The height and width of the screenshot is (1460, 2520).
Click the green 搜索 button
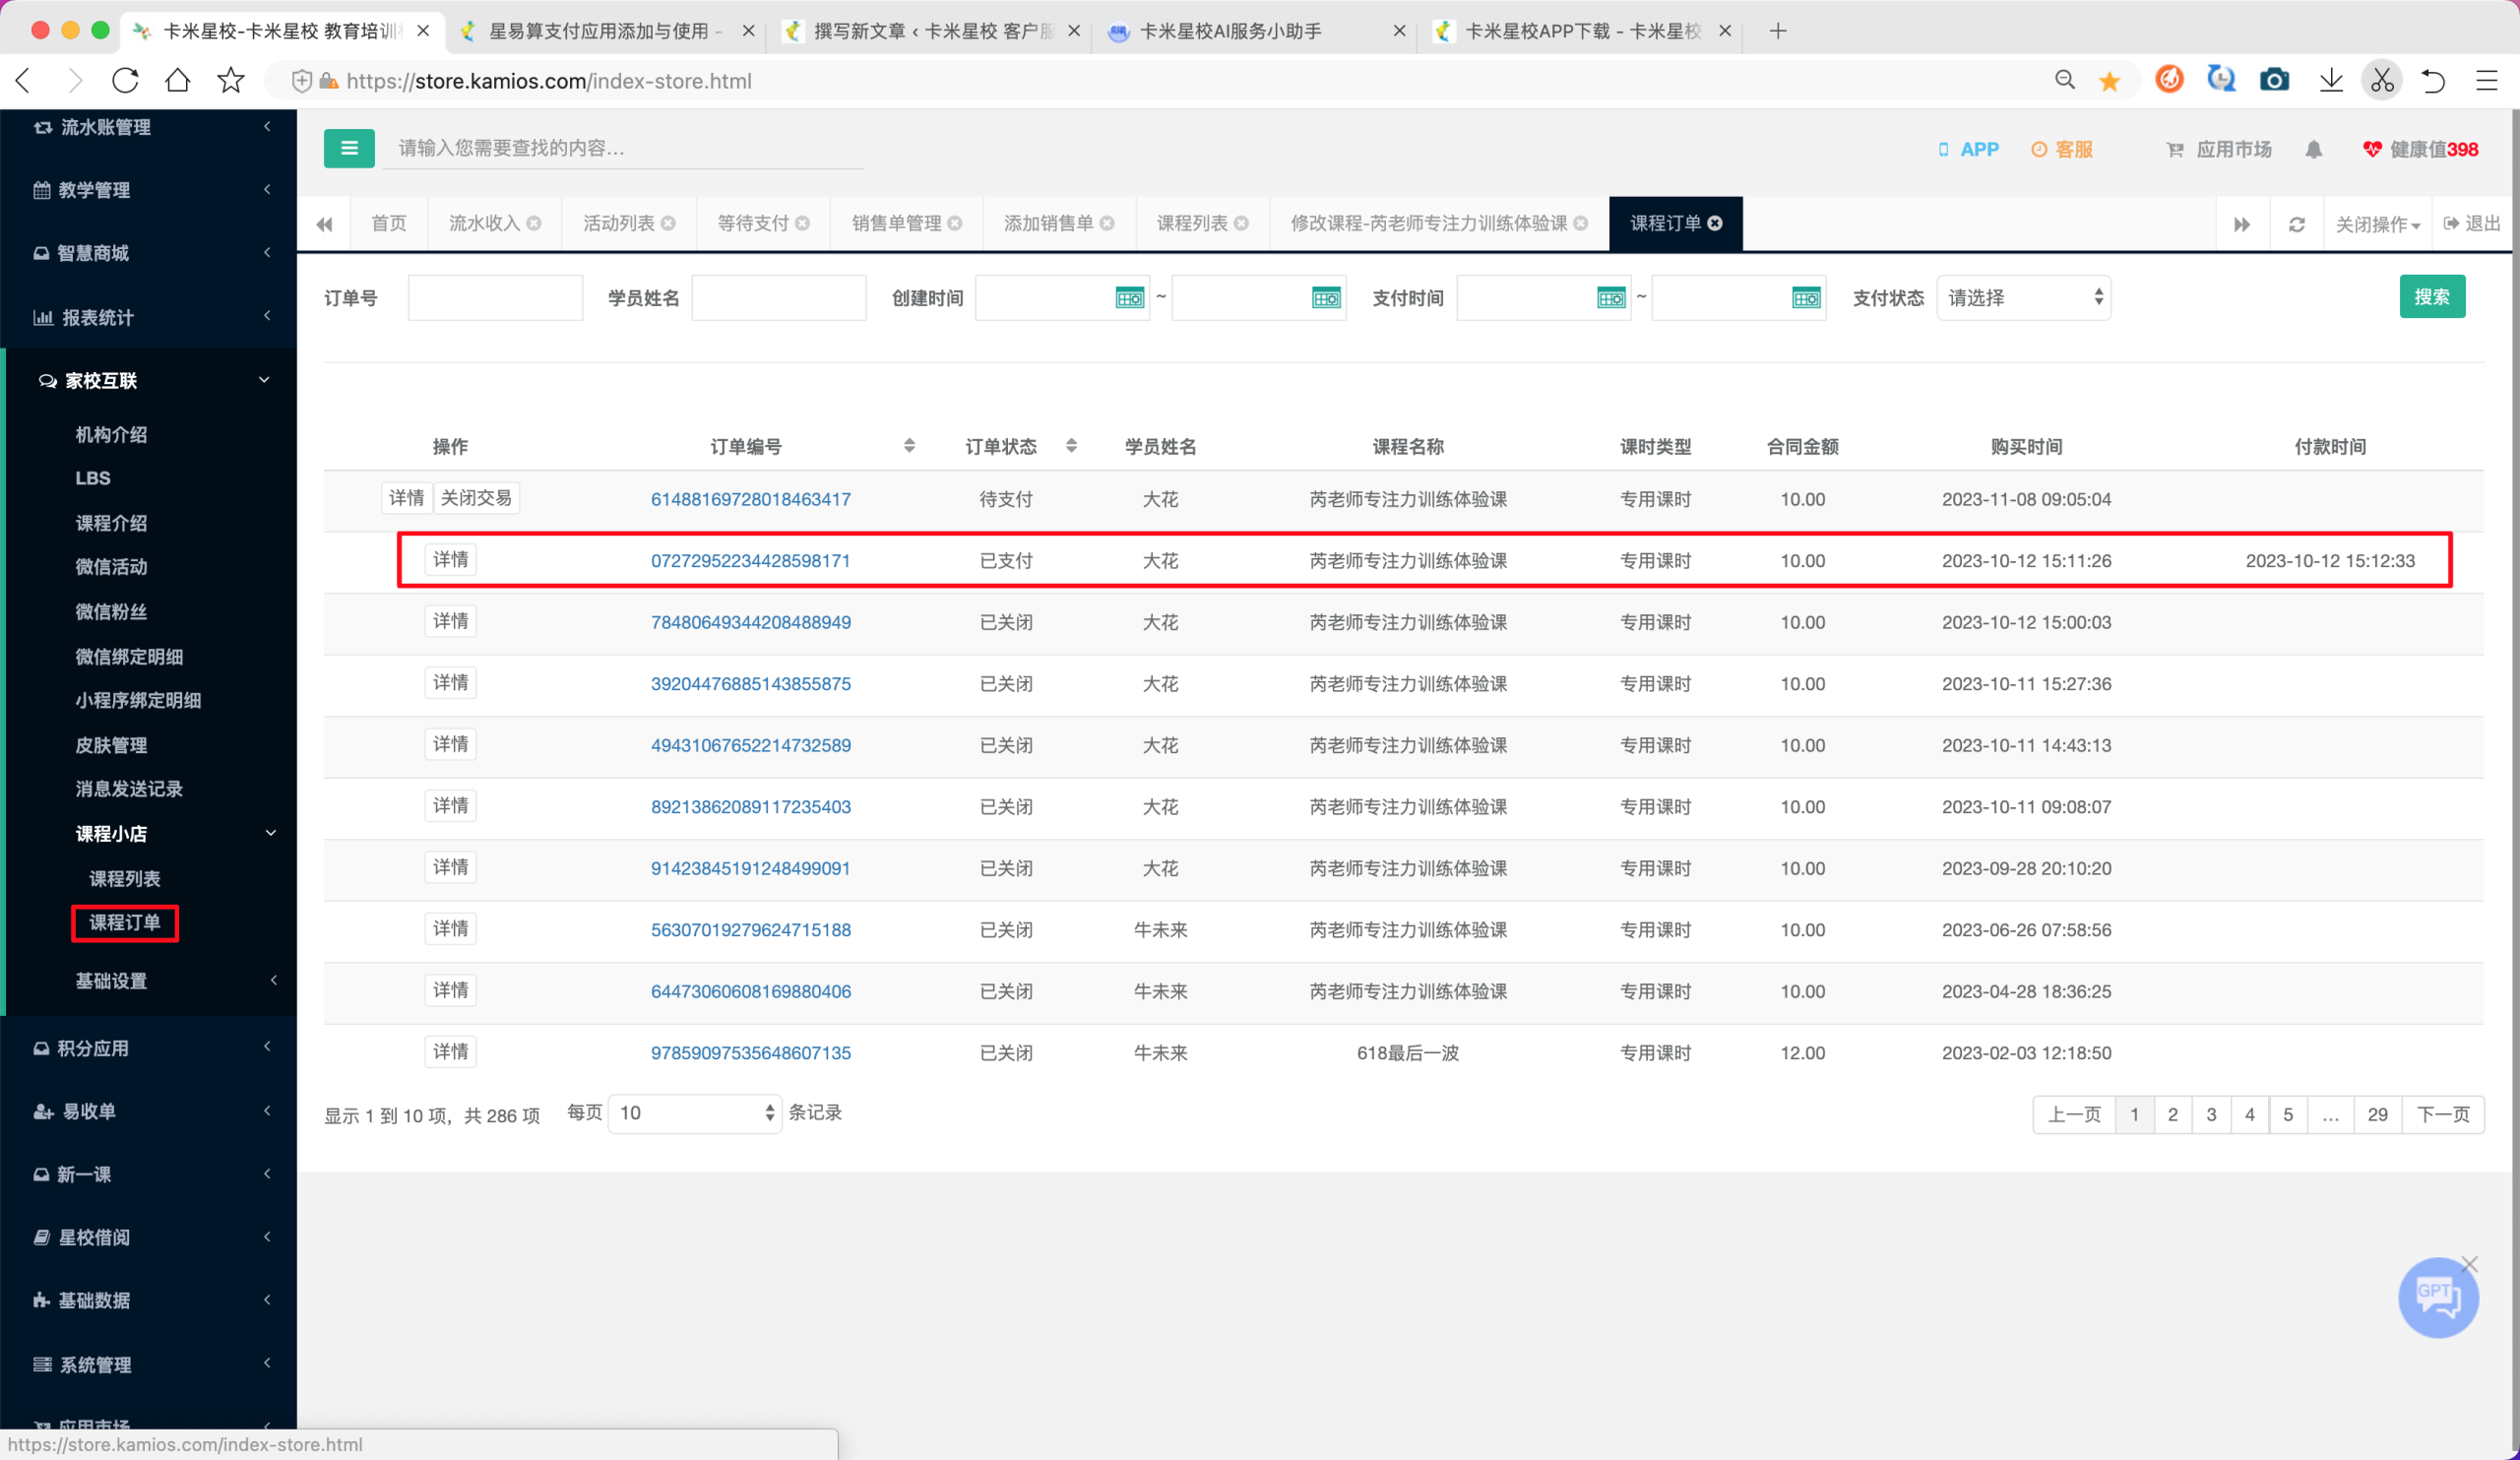pos(2431,297)
